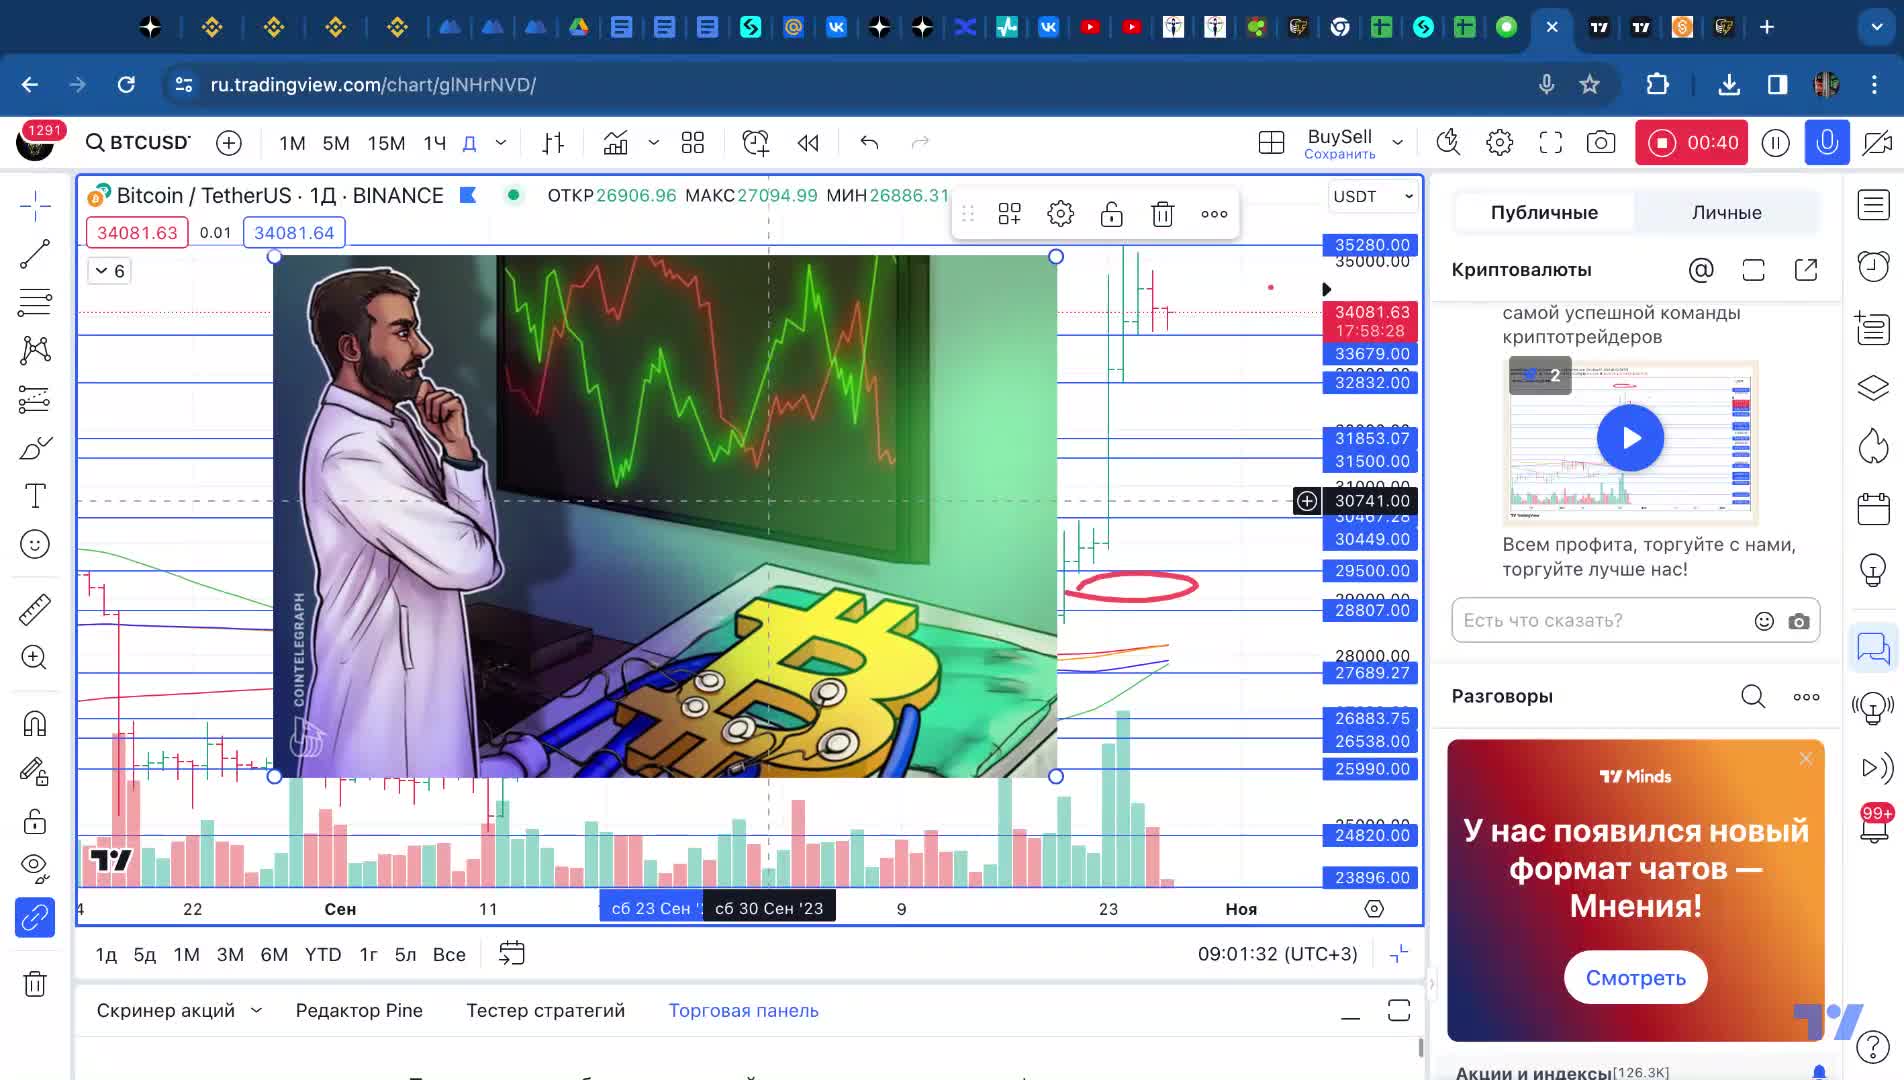Expand the BuySell layout dropdown

[1398, 143]
